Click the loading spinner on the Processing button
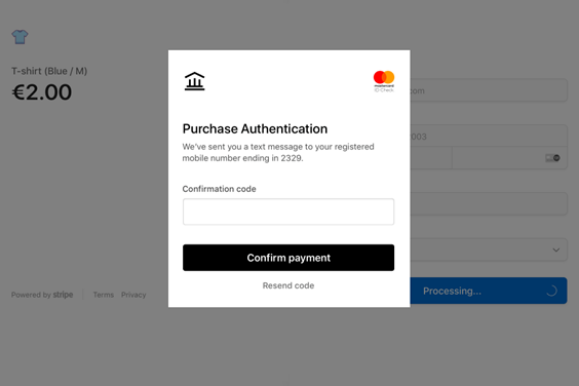579x386 pixels. 551,291
